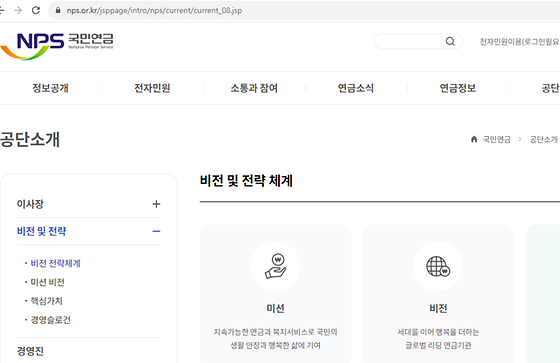This screenshot has height=363, width=560.
Task: Click the browser forward arrow
Action: 18,10
